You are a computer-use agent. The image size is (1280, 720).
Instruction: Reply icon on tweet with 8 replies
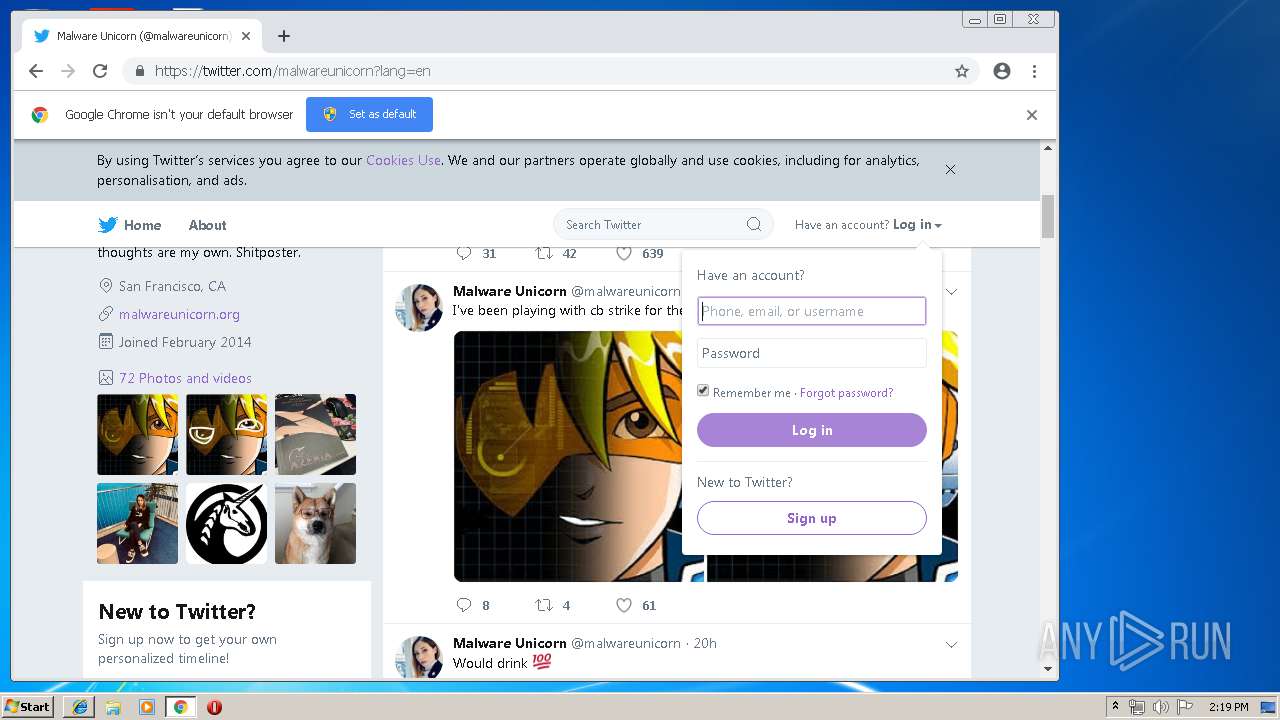(x=463, y=605)
